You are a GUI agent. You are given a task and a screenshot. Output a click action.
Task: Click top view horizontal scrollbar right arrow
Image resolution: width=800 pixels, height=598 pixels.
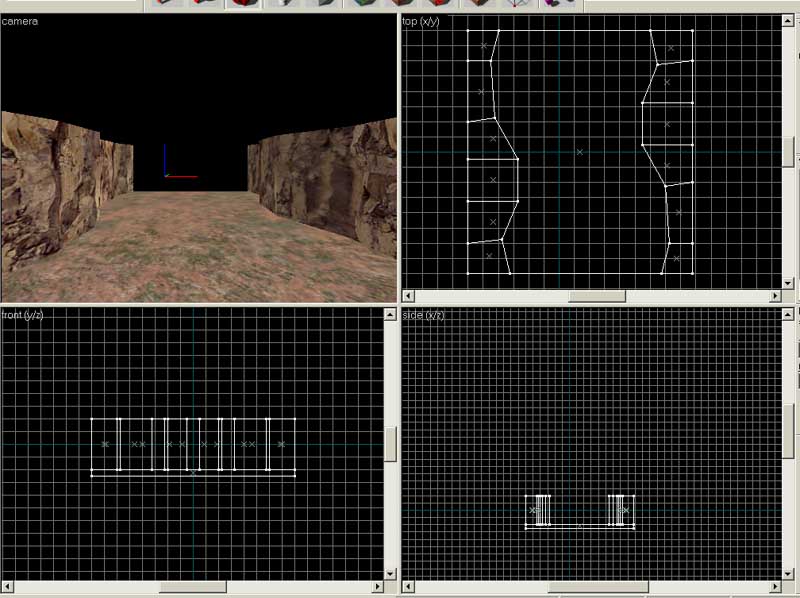775,296
